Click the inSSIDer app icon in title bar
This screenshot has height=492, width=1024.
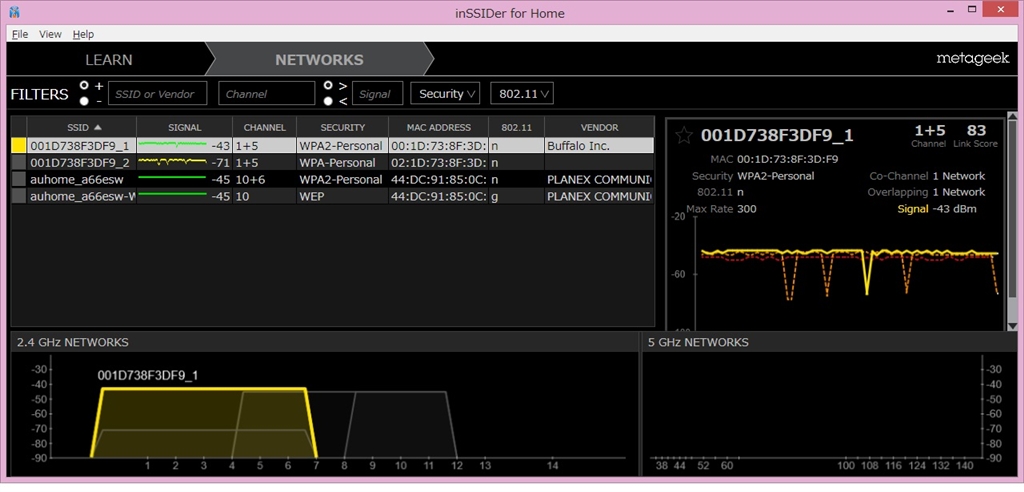14,12
